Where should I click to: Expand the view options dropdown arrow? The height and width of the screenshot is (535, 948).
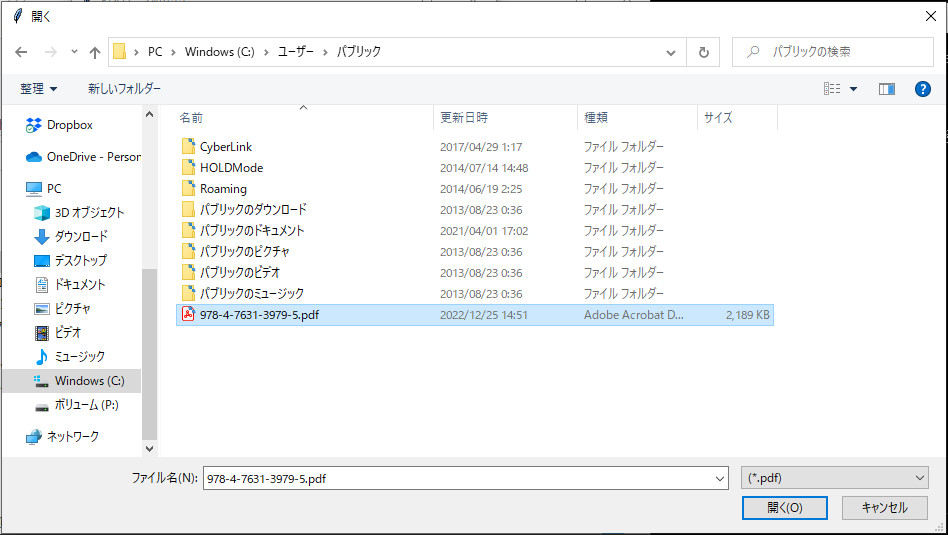coord(853,89)
